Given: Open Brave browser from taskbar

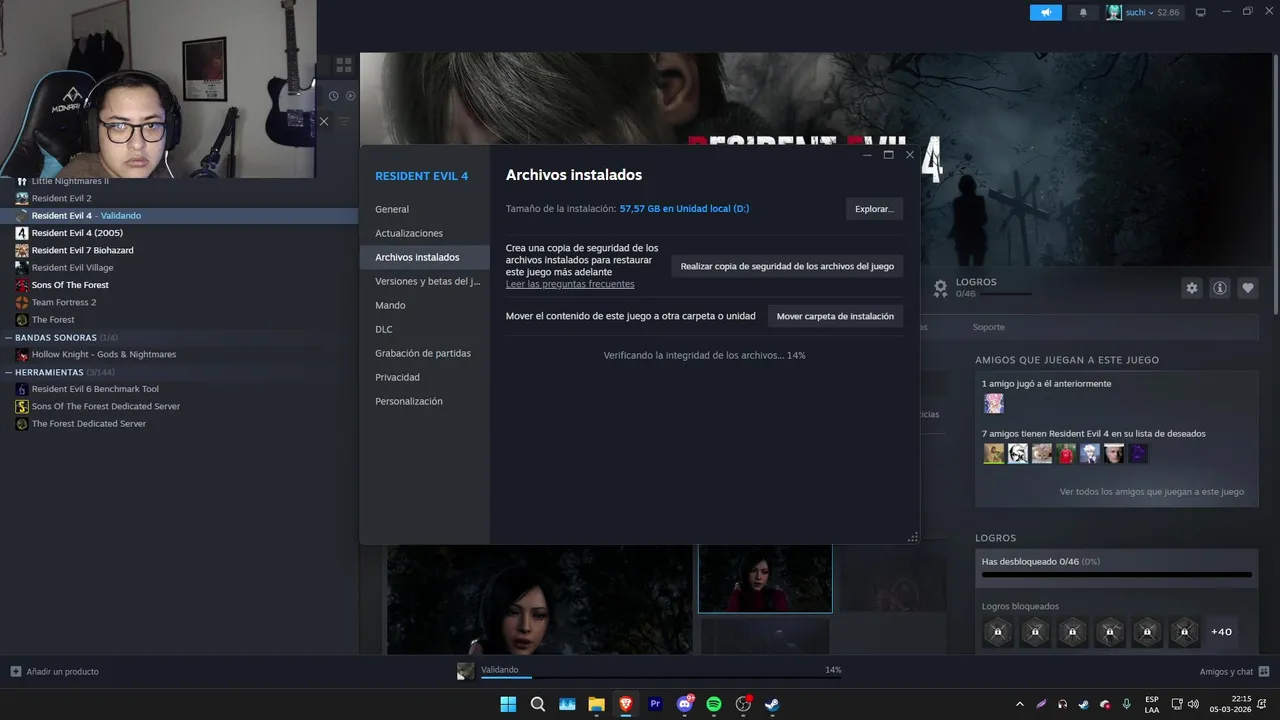Looking at the screenshot, I should click(626, 704).
